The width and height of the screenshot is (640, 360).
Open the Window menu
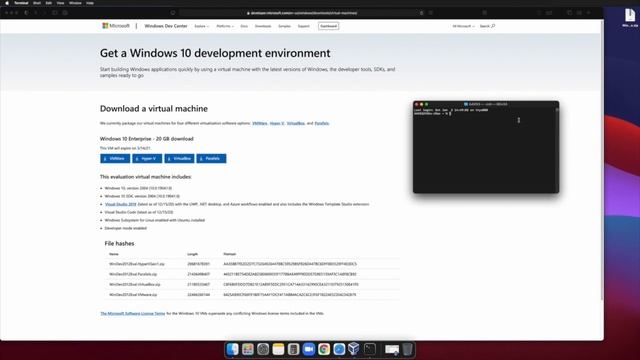tap(75, 3)
